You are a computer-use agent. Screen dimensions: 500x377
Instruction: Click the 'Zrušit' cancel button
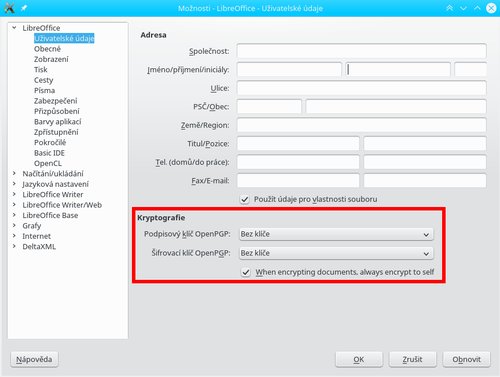(412, 359)
